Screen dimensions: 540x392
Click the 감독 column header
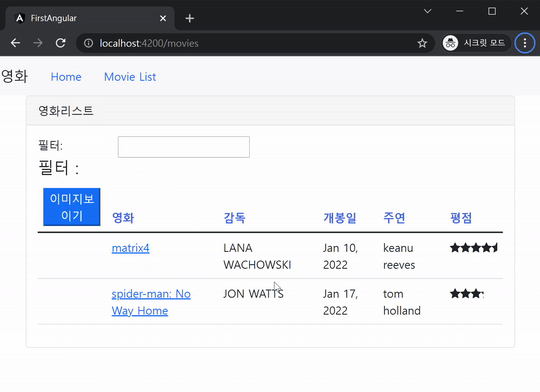tap(235, 218)
